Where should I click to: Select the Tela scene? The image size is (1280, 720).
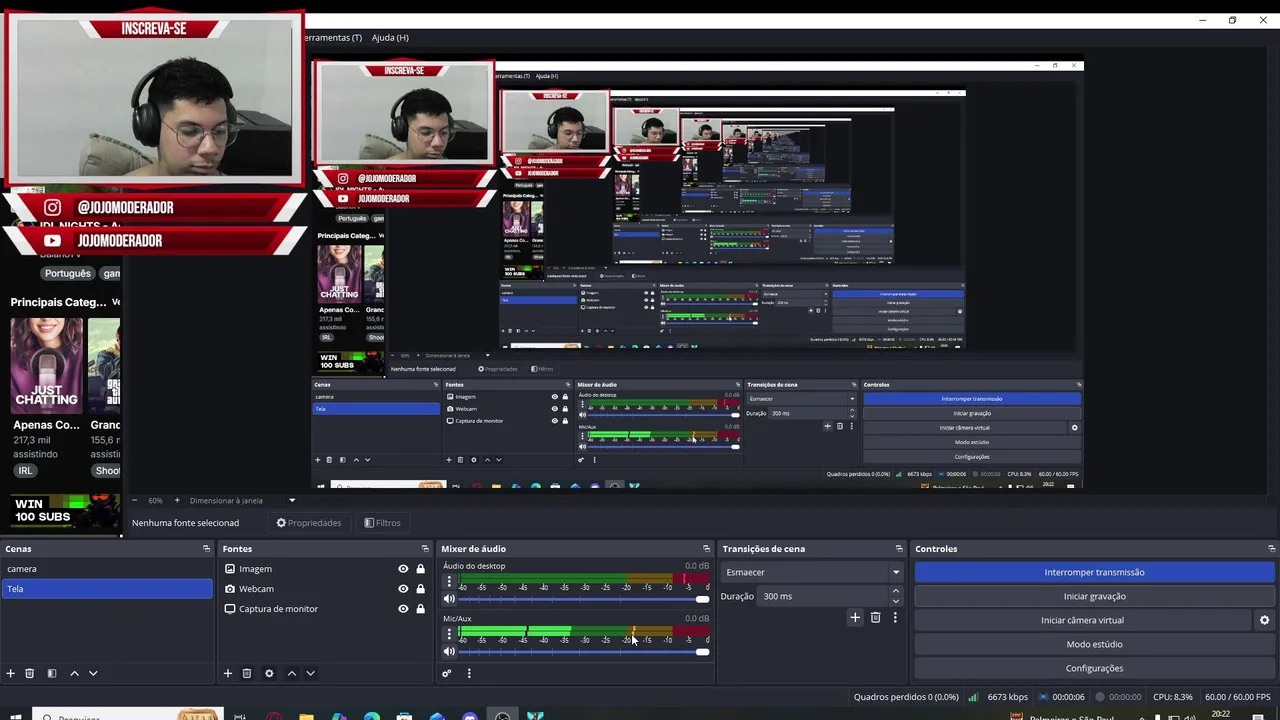[x=106, y=589]
